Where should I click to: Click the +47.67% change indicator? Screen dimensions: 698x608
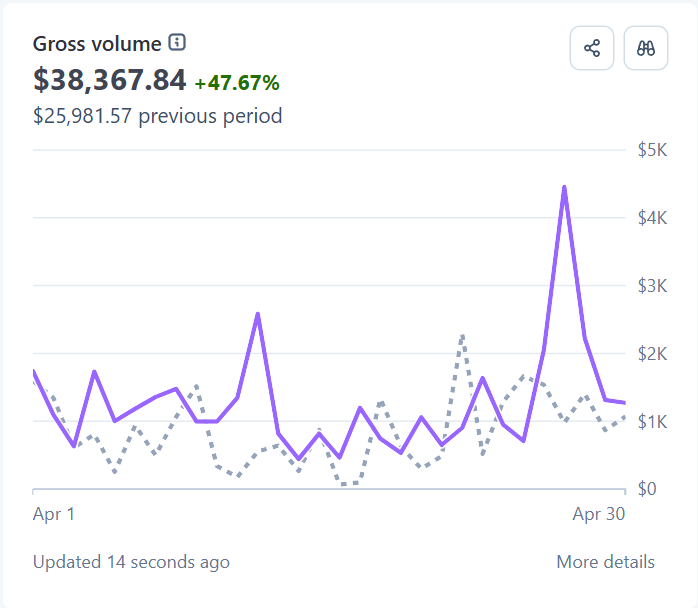tap(237, 83)
